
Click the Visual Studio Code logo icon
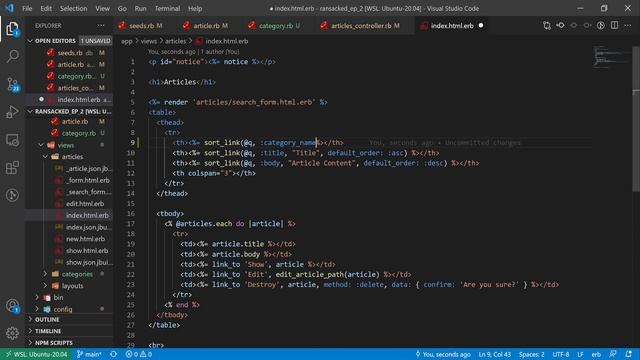[9, 8]
